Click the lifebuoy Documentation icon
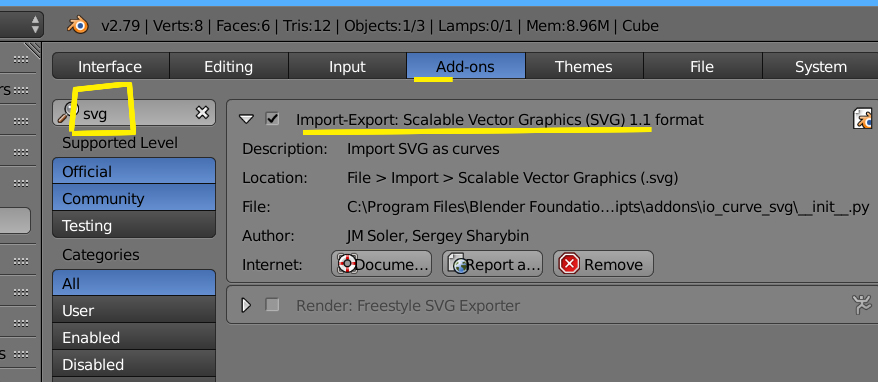This screenshot has width=878, height=382. pos(347,264)
